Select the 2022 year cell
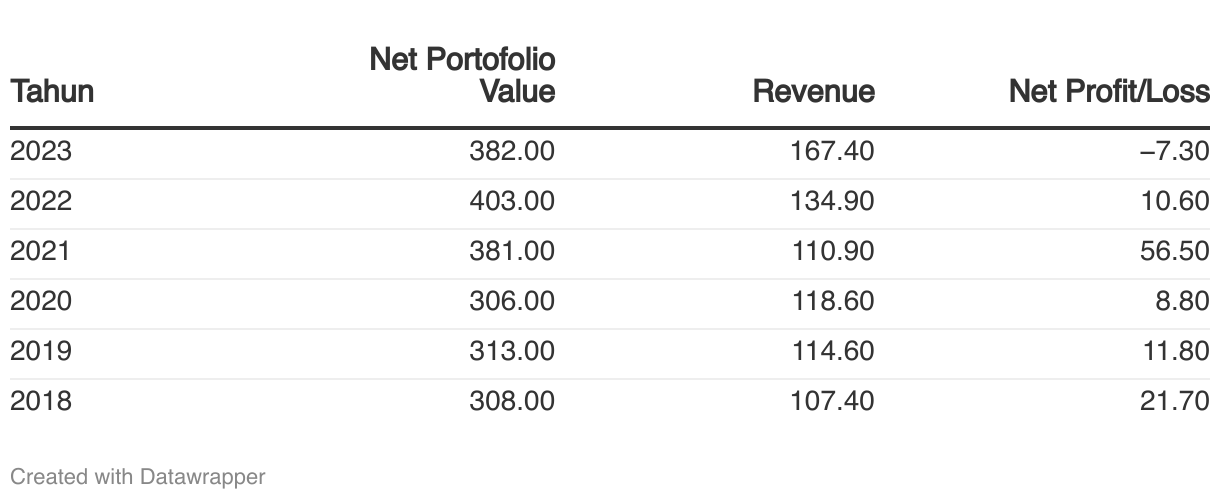 41,202
